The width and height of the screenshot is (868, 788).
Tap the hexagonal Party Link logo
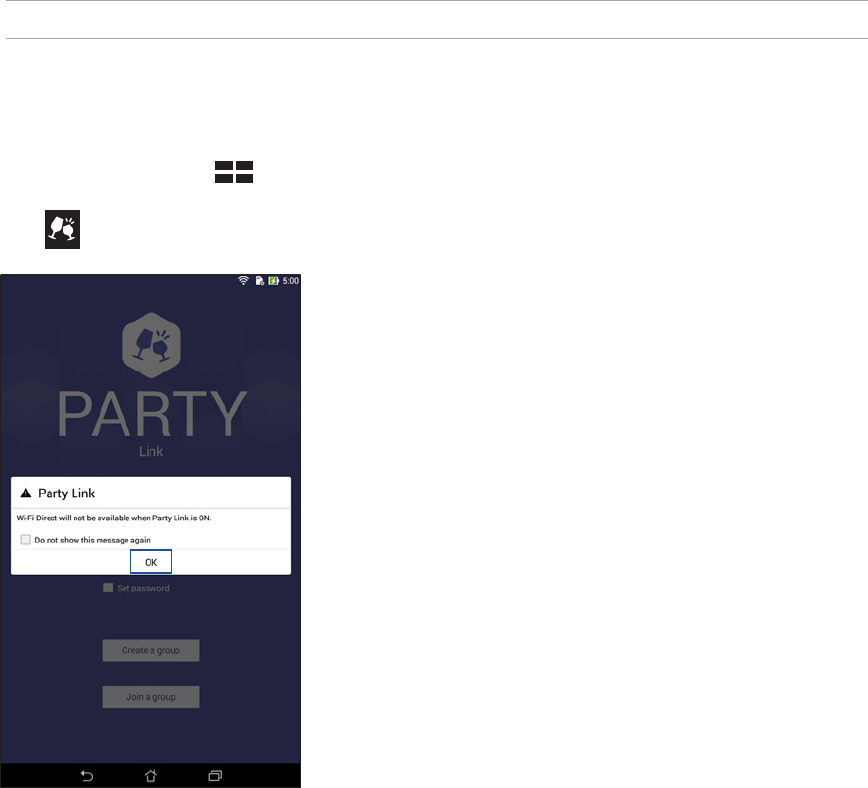click(151, 345)
